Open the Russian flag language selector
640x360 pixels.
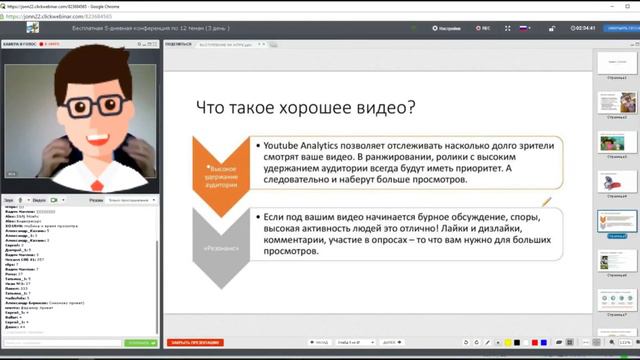525,28
